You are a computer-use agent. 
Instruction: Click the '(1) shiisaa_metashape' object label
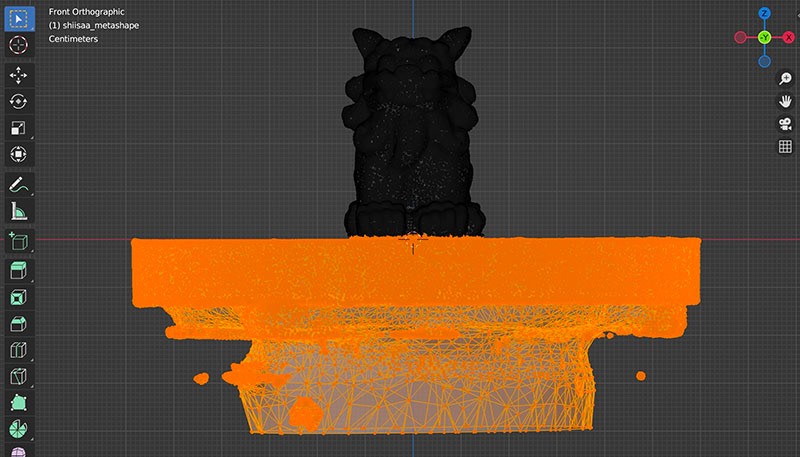click(94, 25)
